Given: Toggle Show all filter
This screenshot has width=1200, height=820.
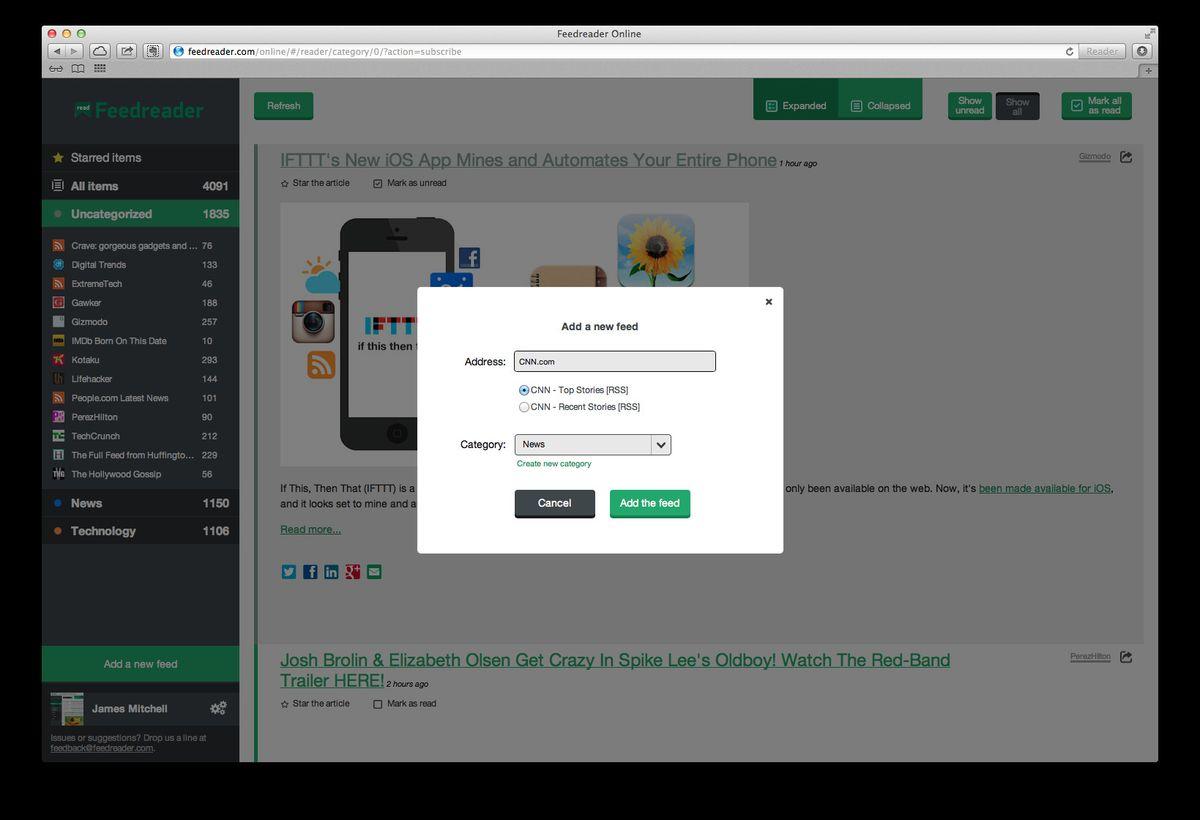Looking at the screenshot, I should [x=1017, y=105].
